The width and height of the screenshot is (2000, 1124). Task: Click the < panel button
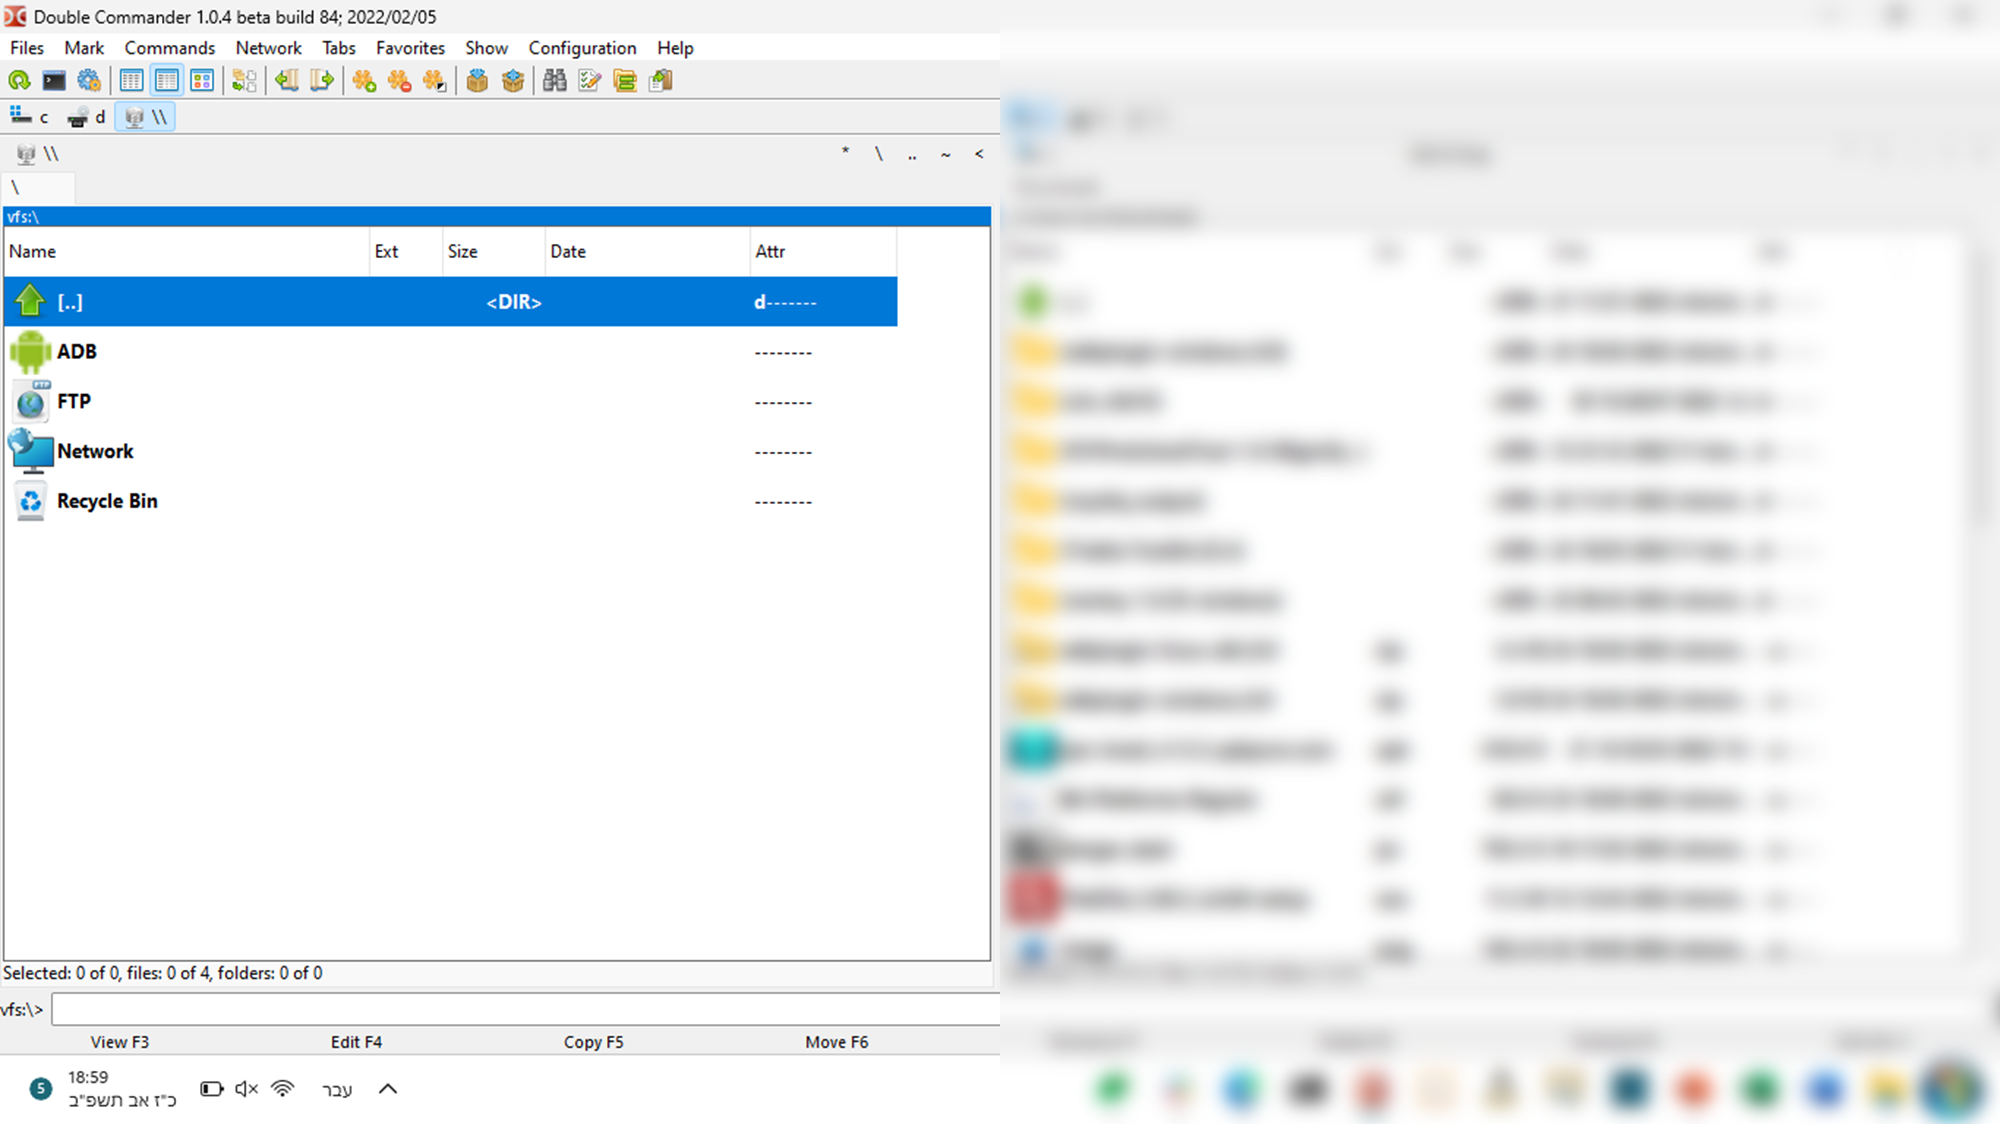[979, 154]
